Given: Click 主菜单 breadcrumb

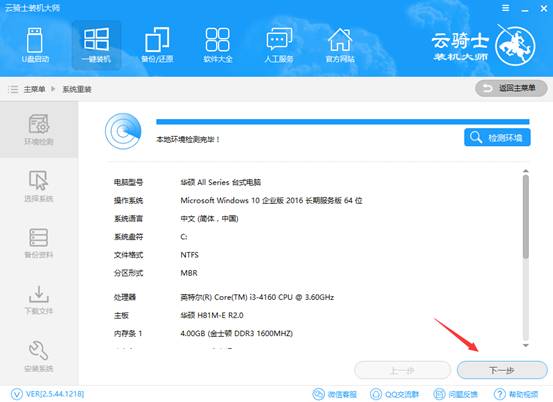Looking at the screenshot, I should [x=34, y=89].
